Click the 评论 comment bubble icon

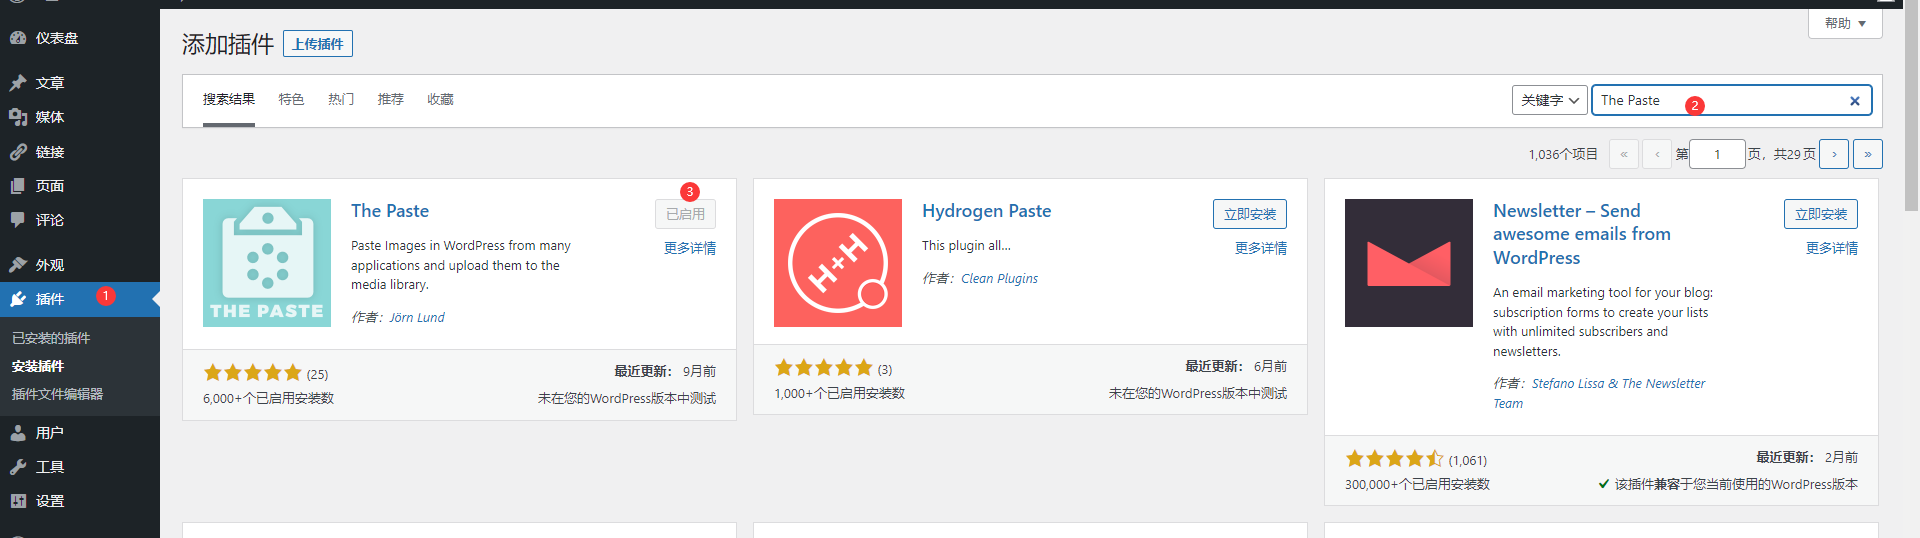point(18,220)
